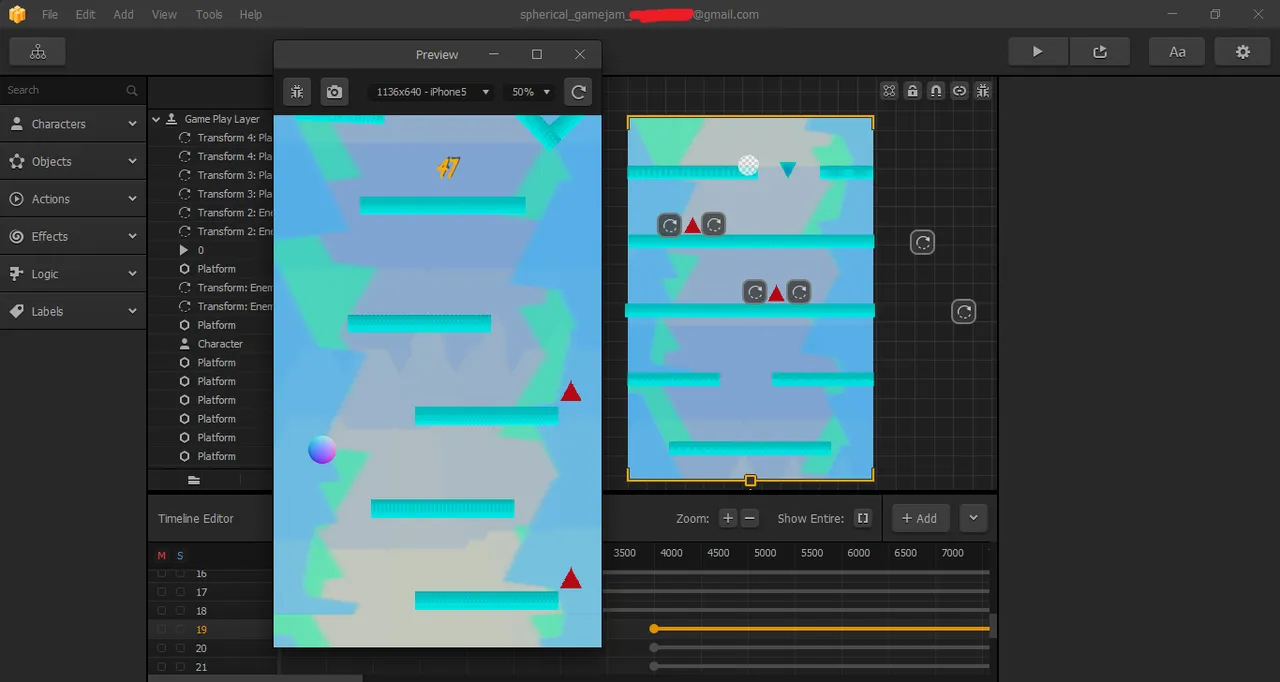Toggle mute checkbox for track 17

tap(162, 592)
